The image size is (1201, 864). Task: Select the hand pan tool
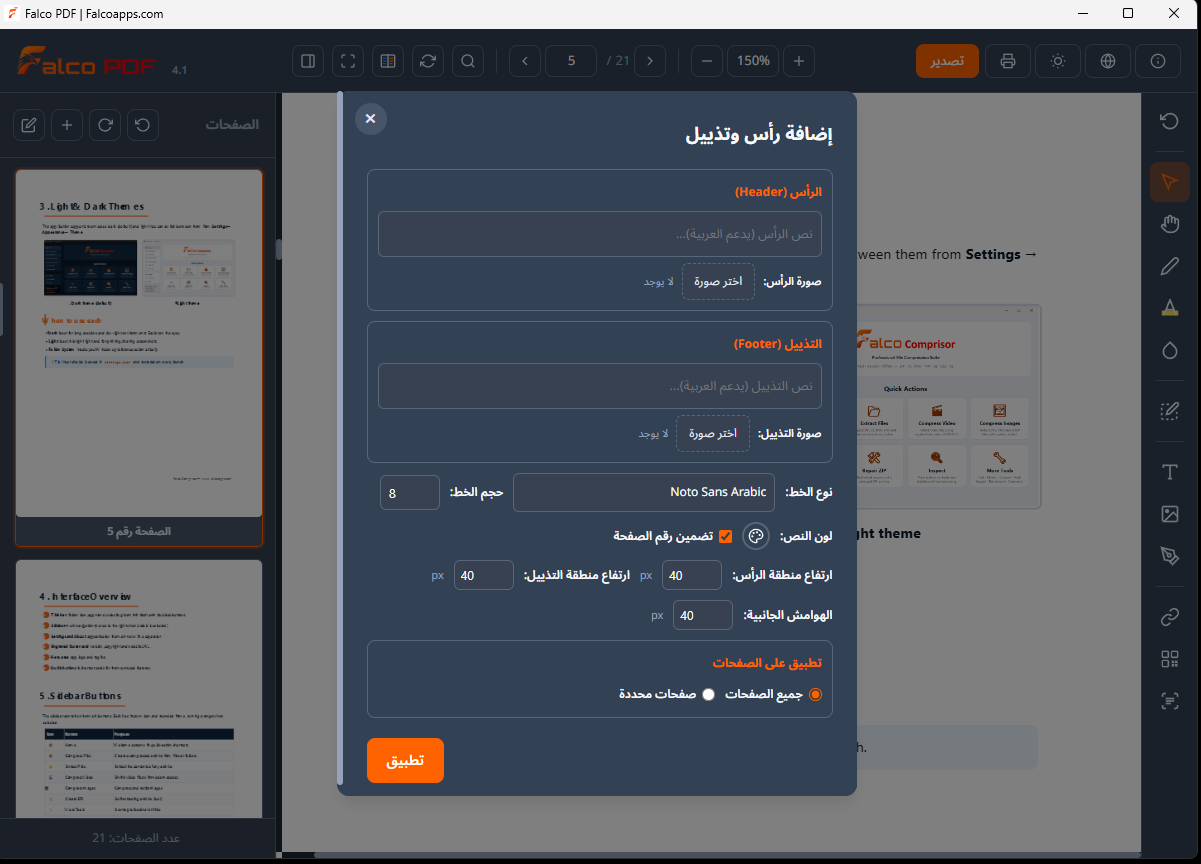coord(1169,224)
